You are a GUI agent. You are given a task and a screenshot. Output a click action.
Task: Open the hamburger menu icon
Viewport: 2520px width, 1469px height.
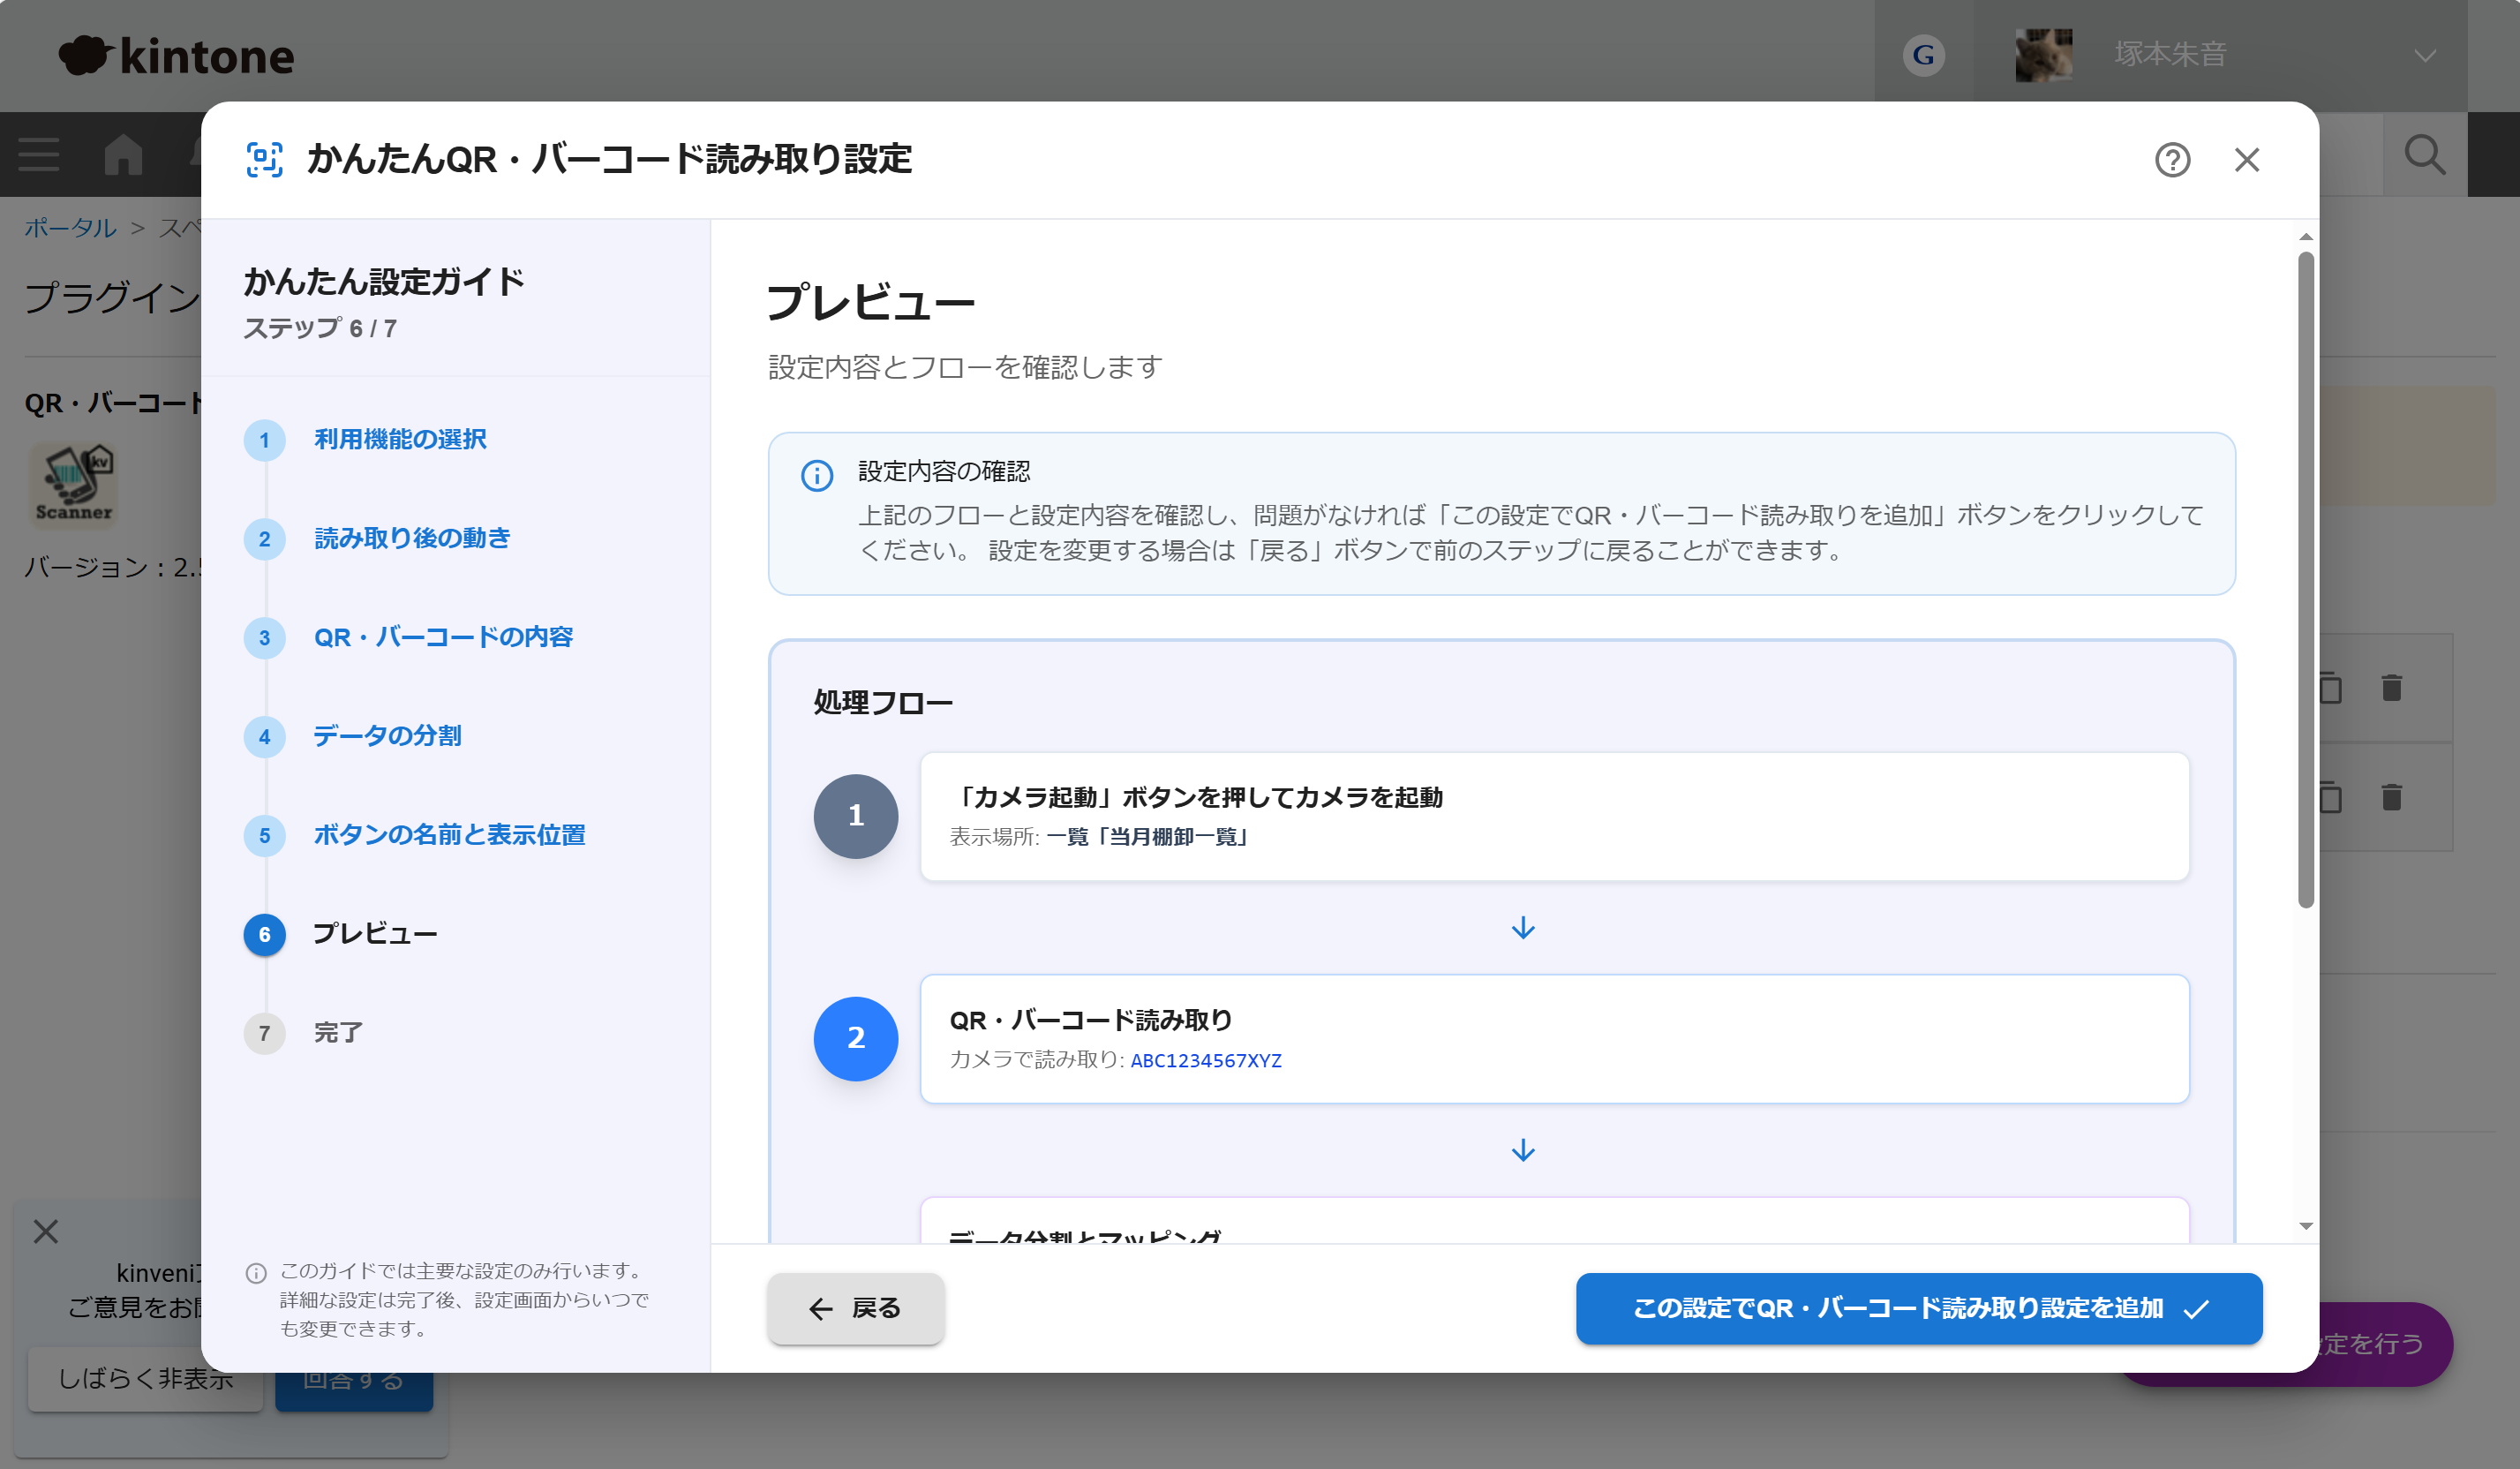pos(39,154)
